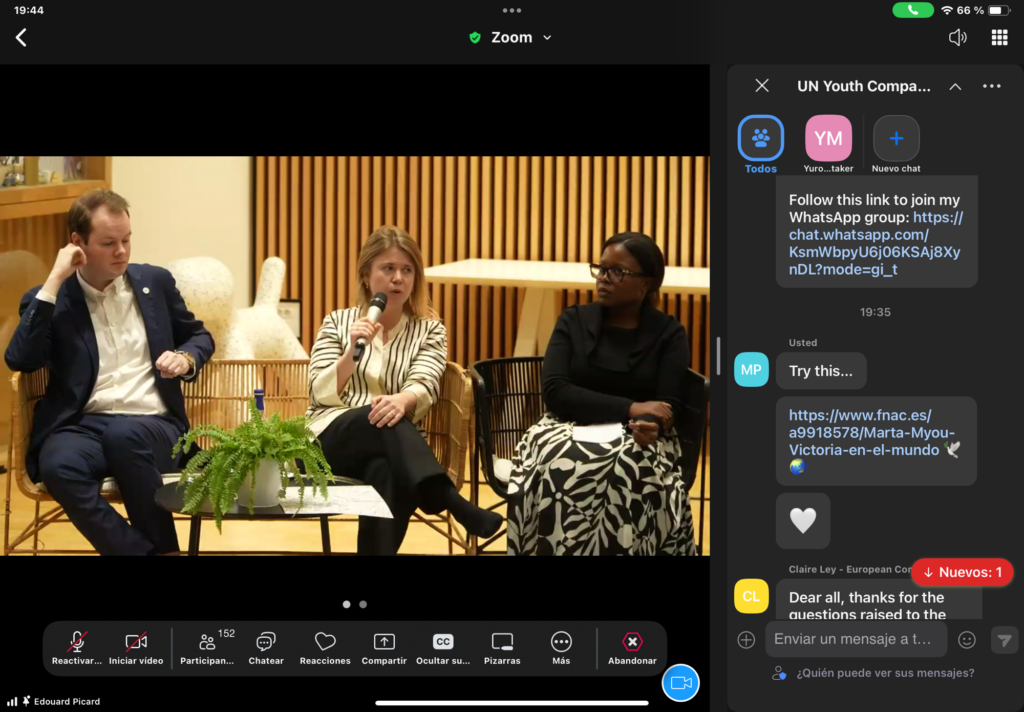Image resolution: width=1024 pixels, height=712 pixels.
Task: Click the Enviar un mensaje input field
Action: (x=853, y=639)
